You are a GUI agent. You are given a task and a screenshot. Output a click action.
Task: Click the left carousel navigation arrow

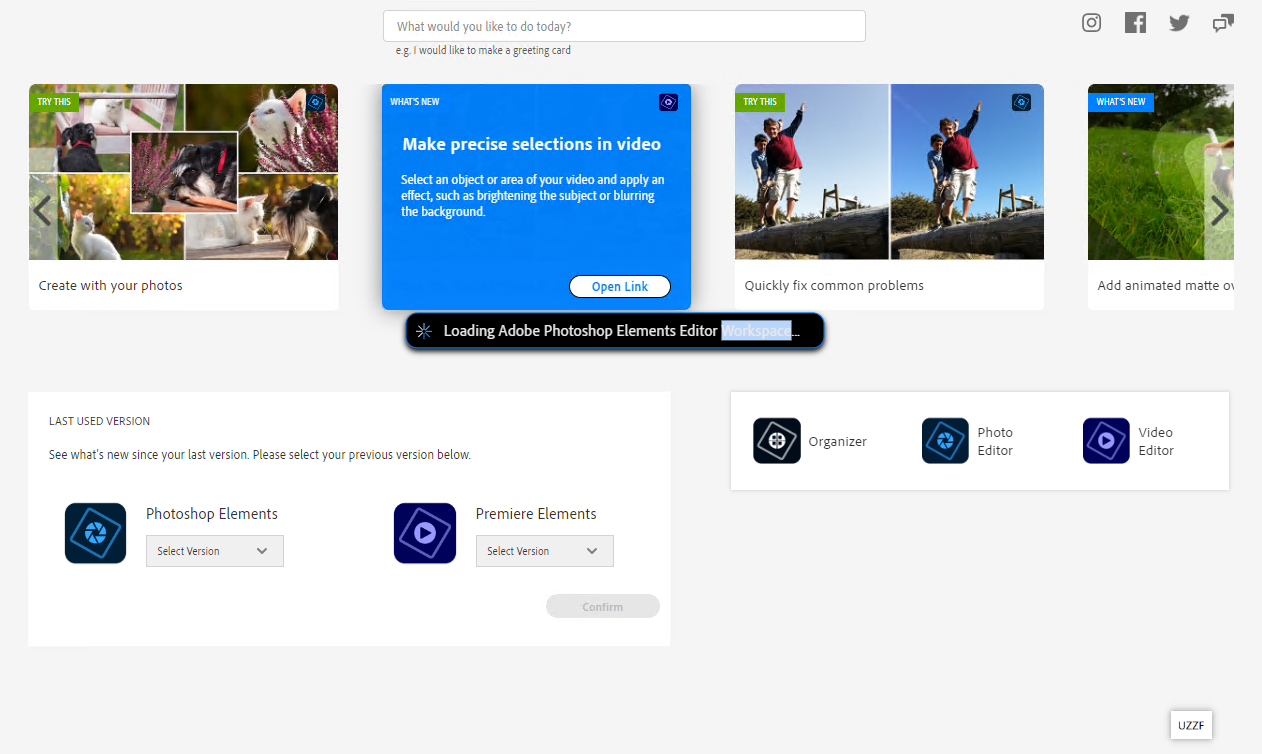click(42, 210)
